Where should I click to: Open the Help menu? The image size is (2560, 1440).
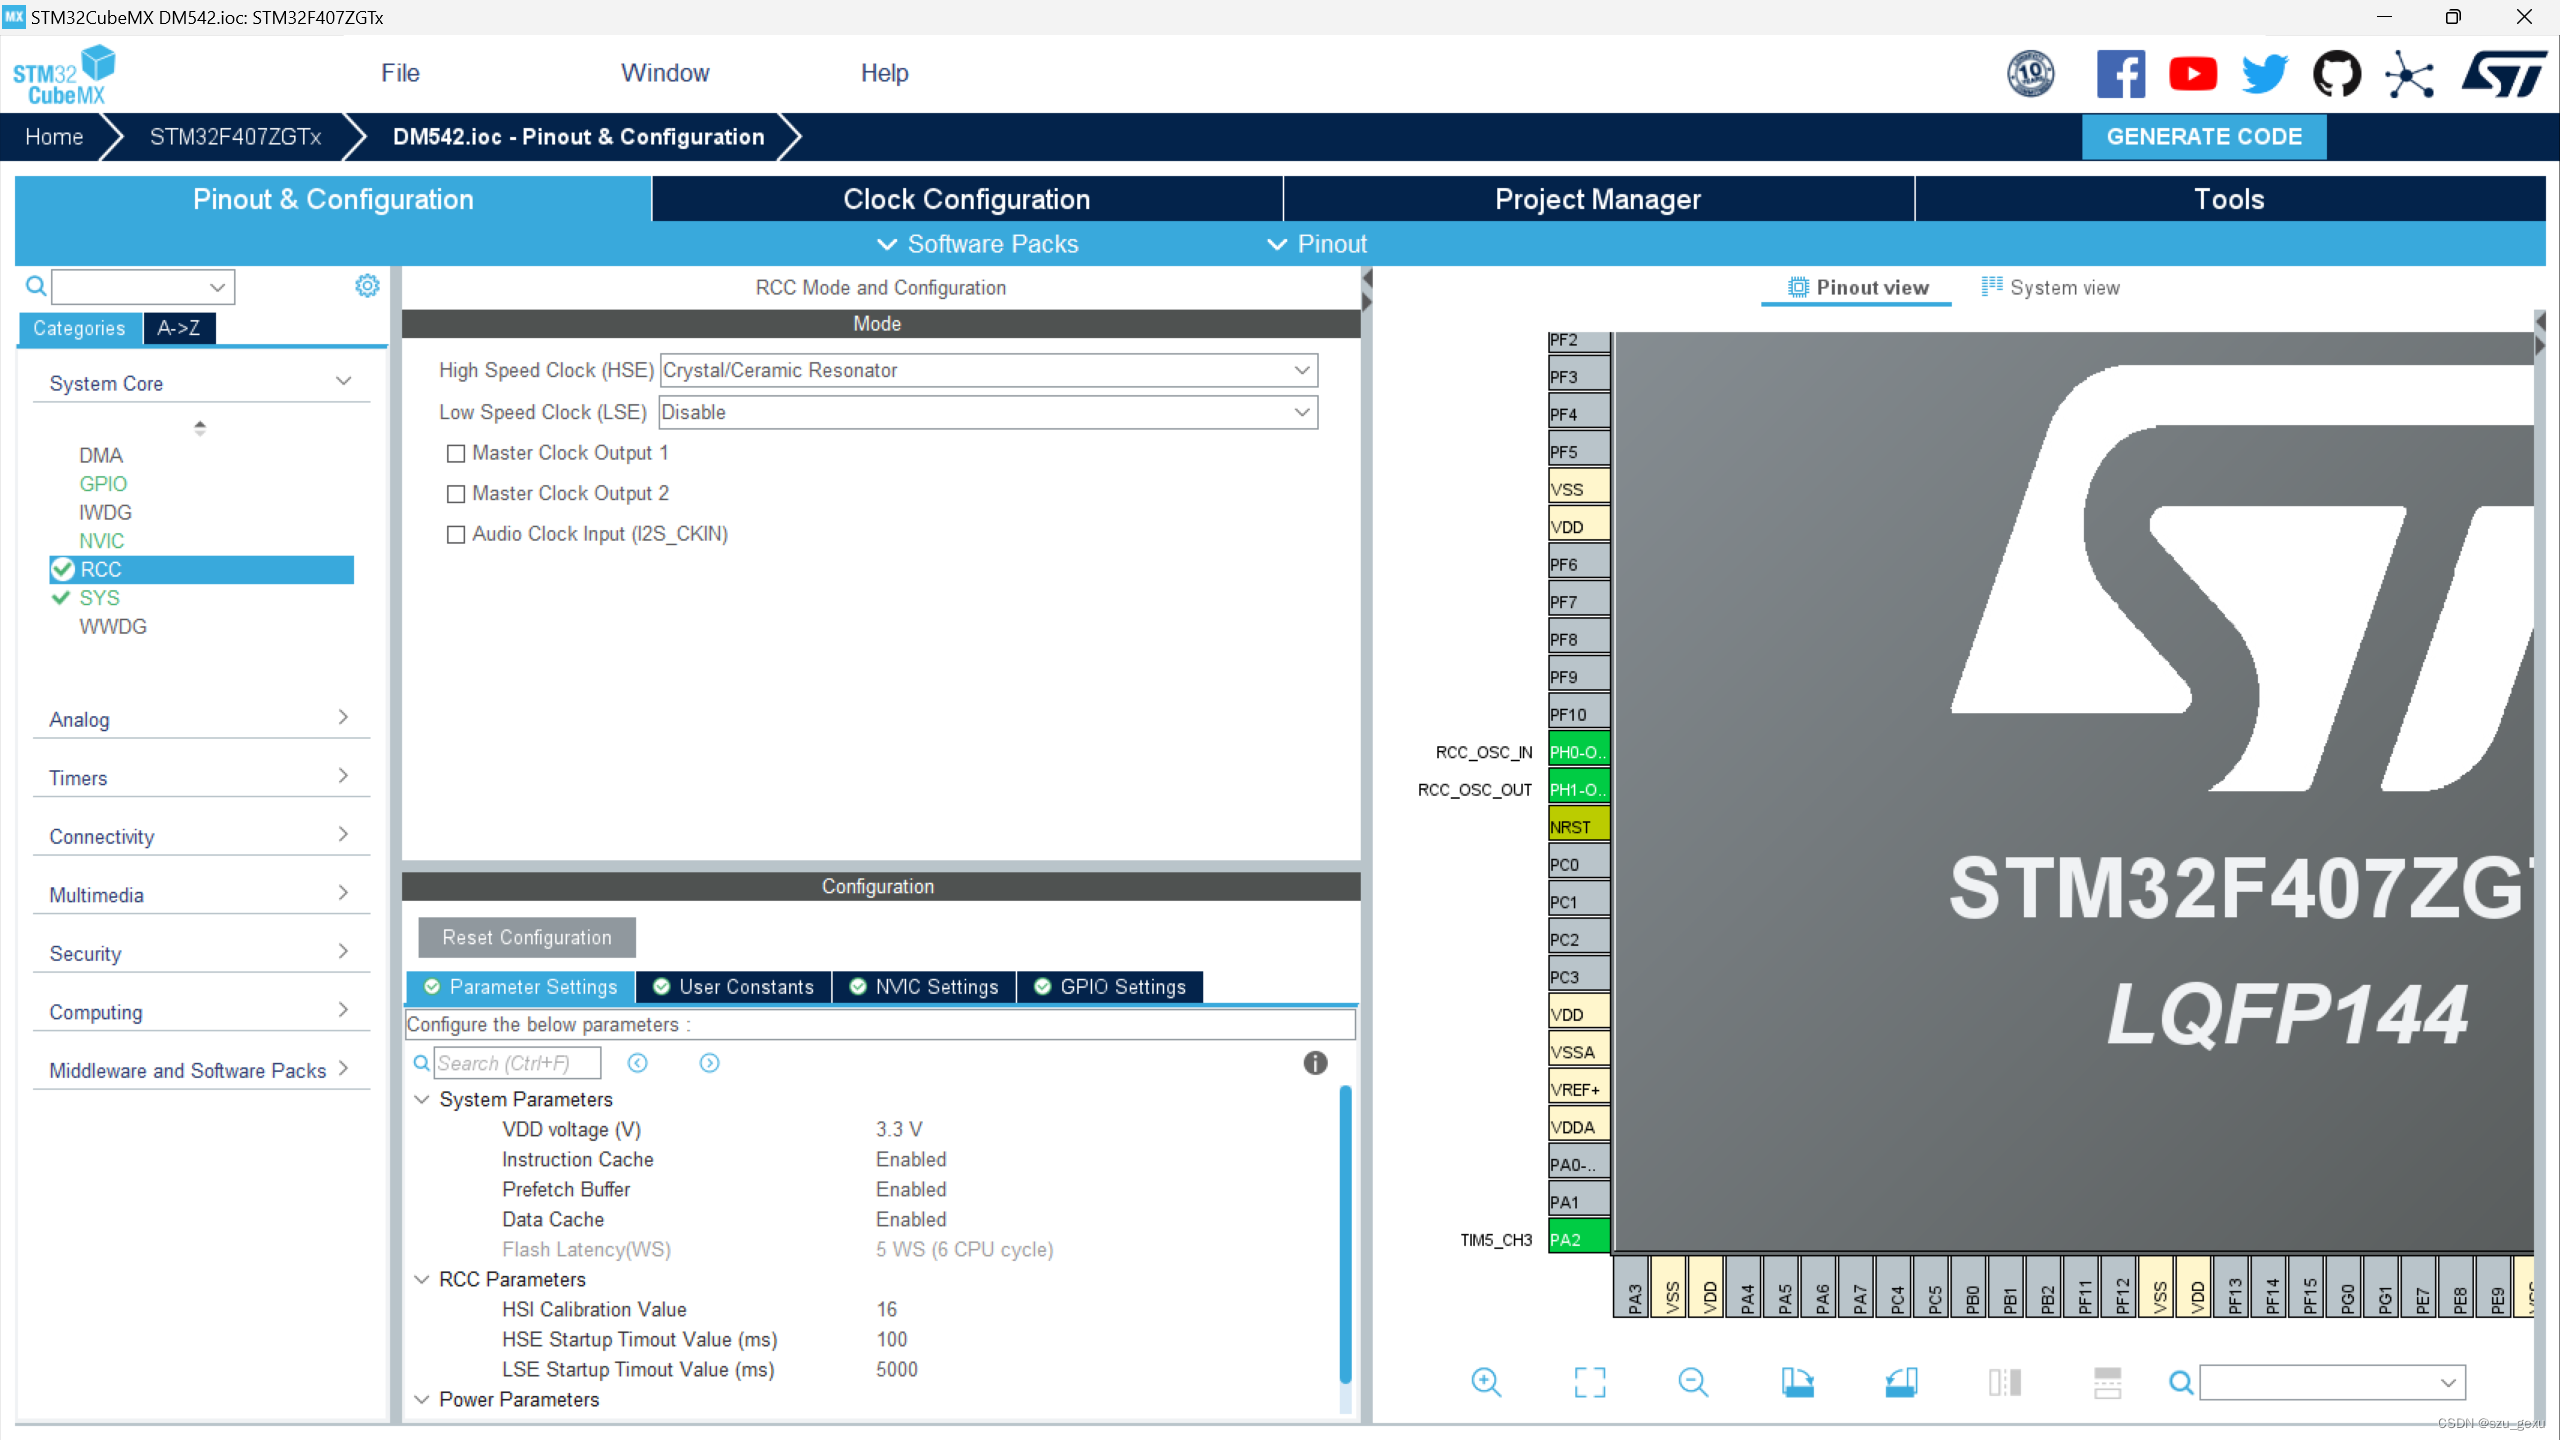click(884, 73)
